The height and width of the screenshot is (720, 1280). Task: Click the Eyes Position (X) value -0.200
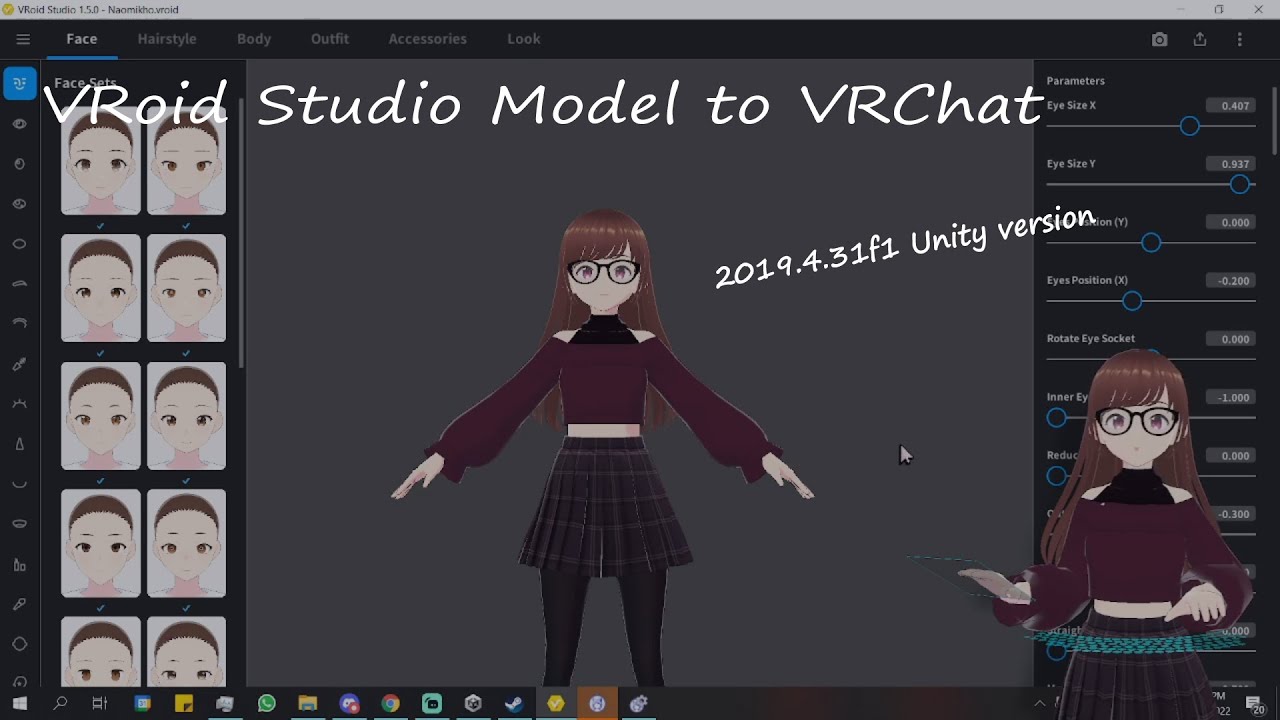tap(1230, 281)
